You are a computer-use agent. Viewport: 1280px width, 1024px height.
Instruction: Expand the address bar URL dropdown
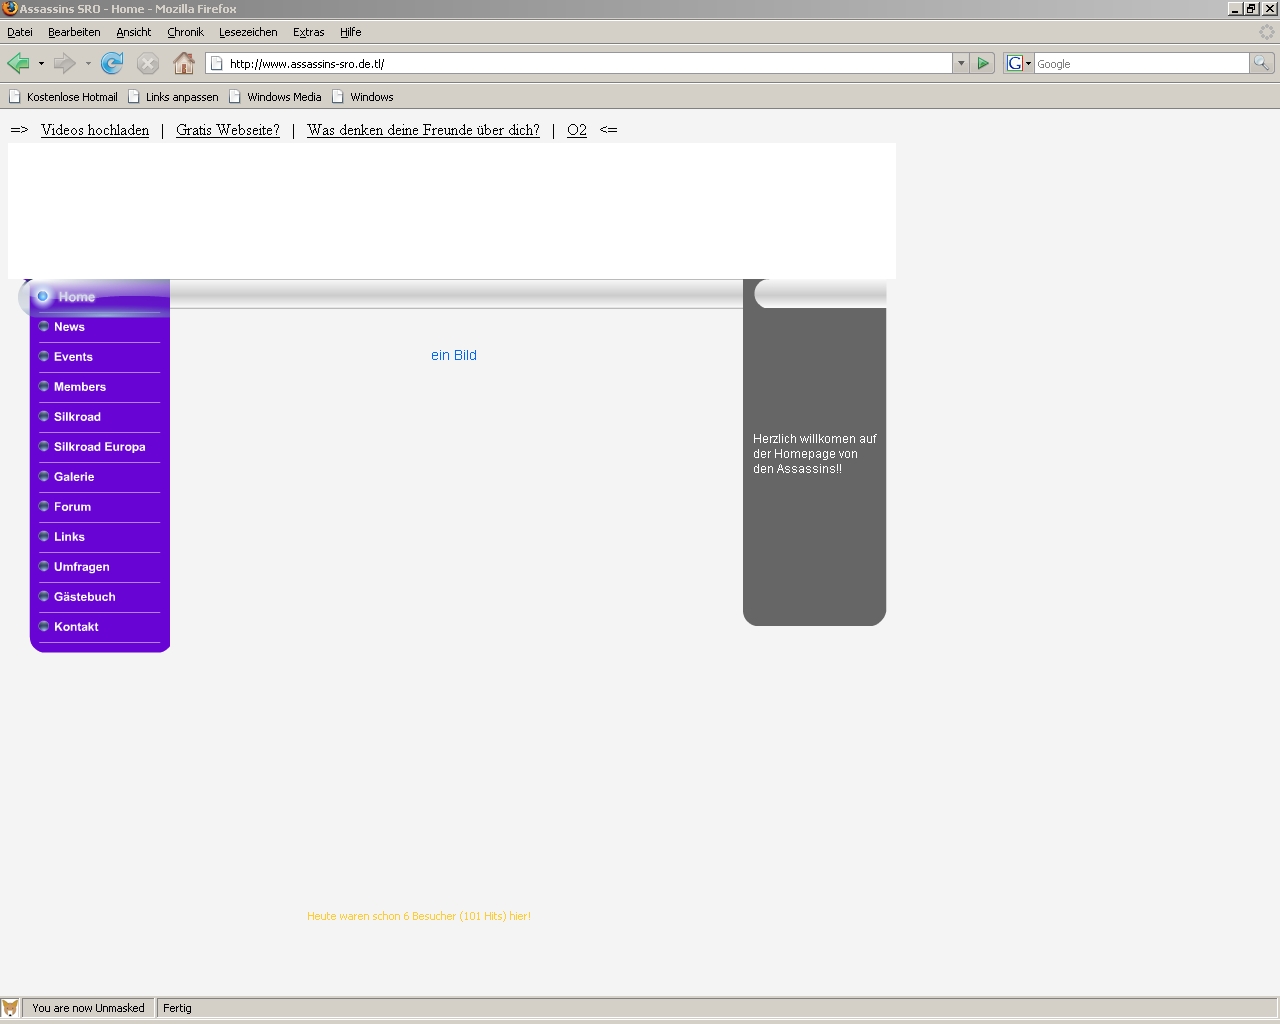coord(961,63)
